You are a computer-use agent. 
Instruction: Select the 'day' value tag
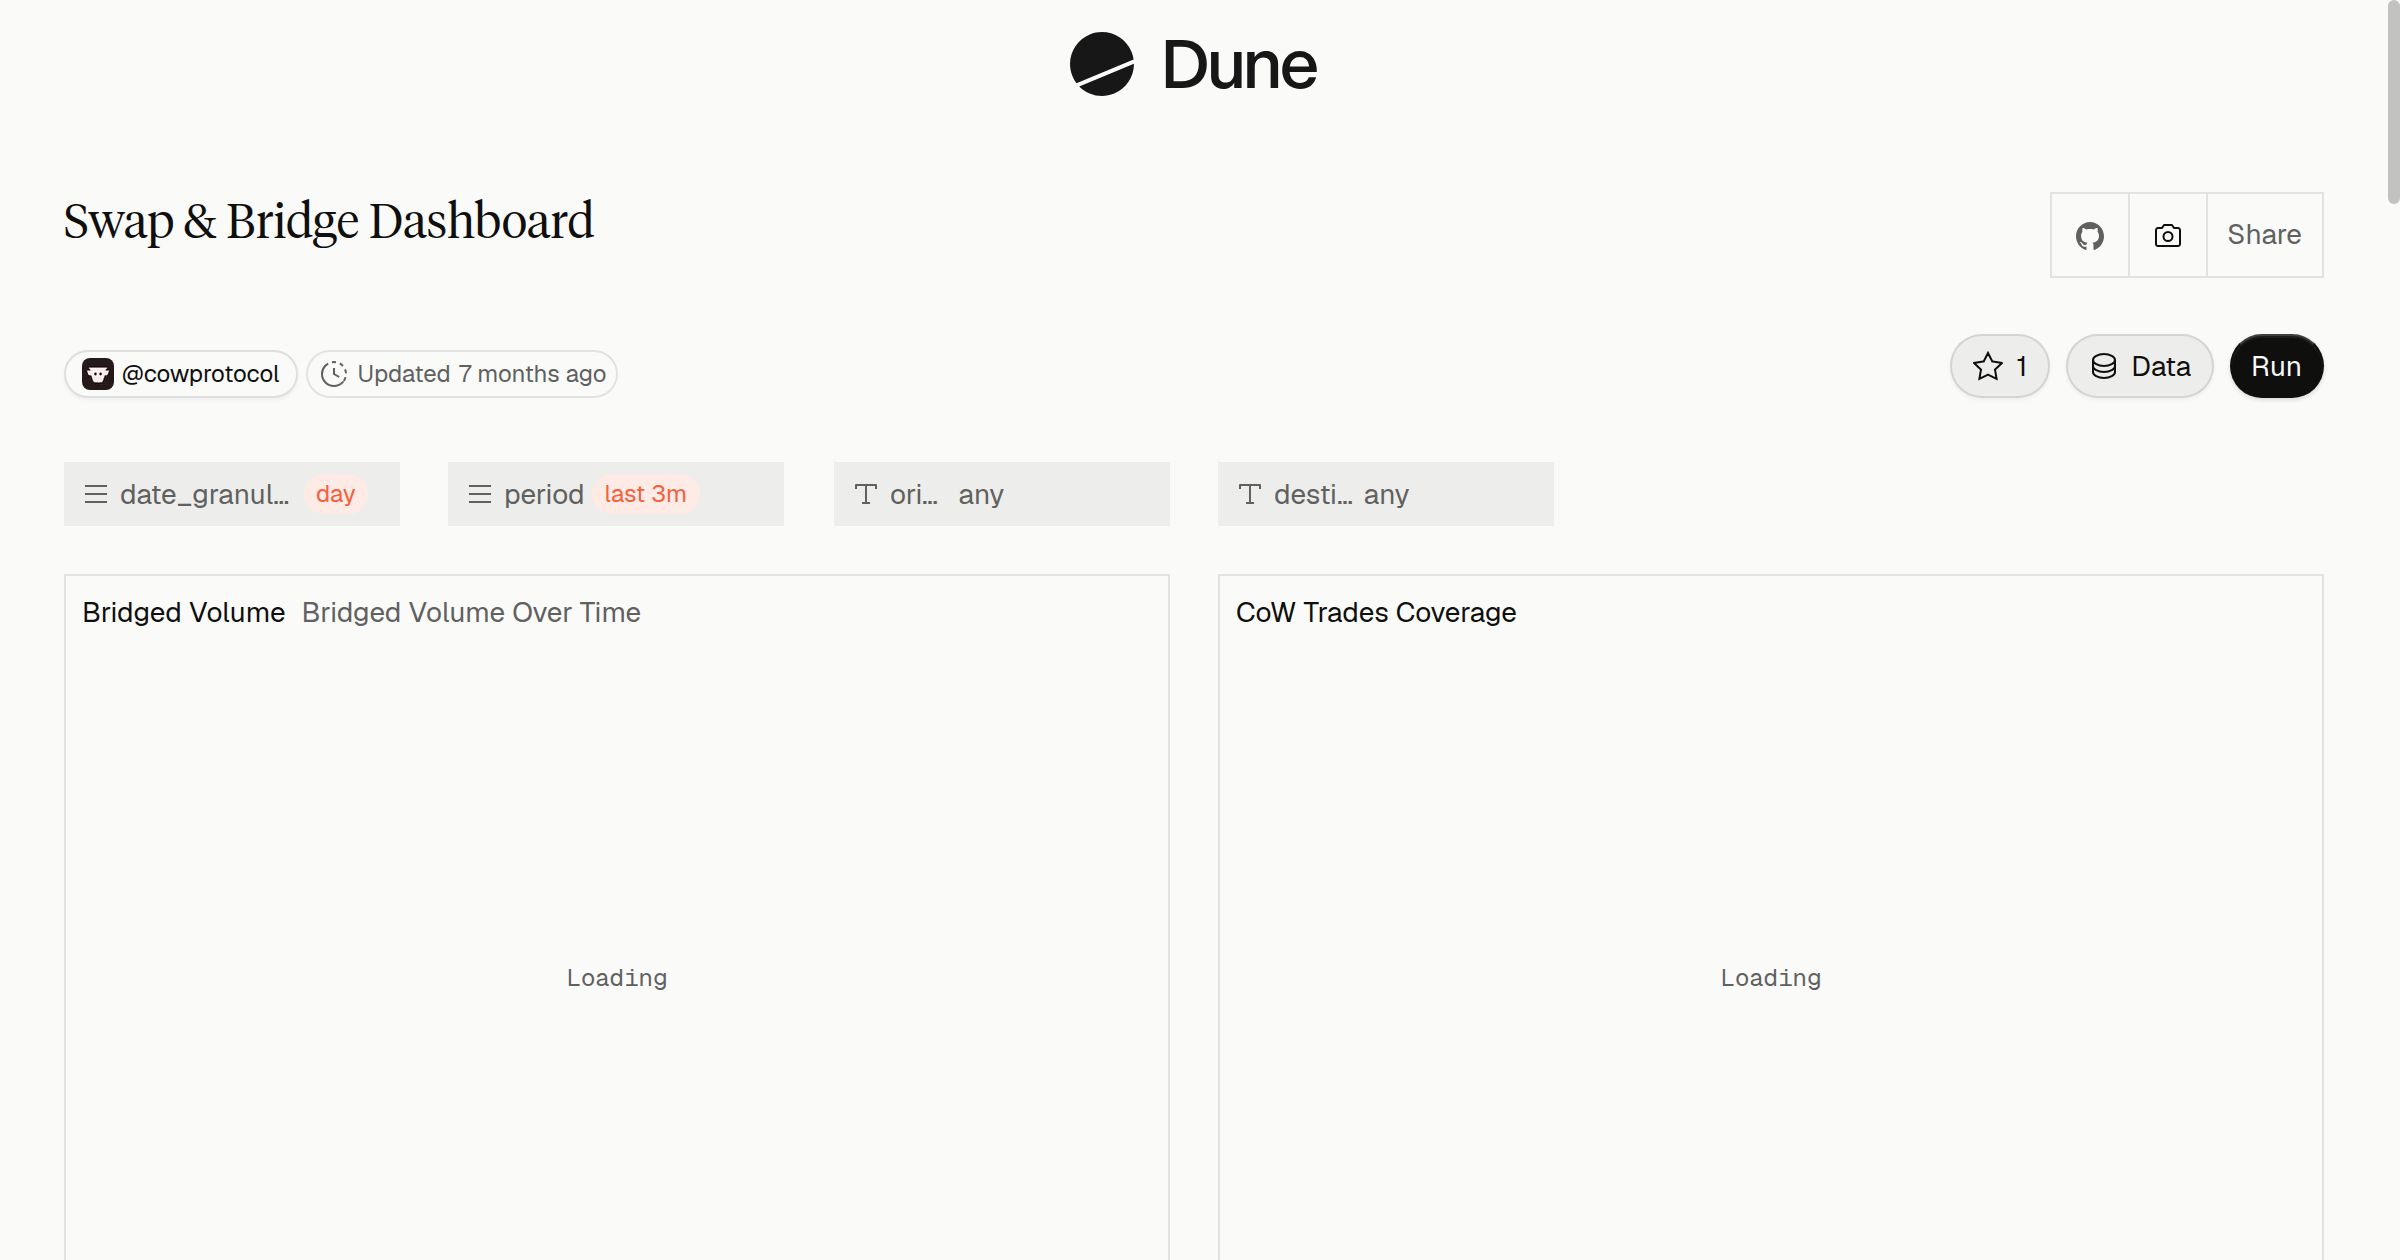(x=335, y=494)
